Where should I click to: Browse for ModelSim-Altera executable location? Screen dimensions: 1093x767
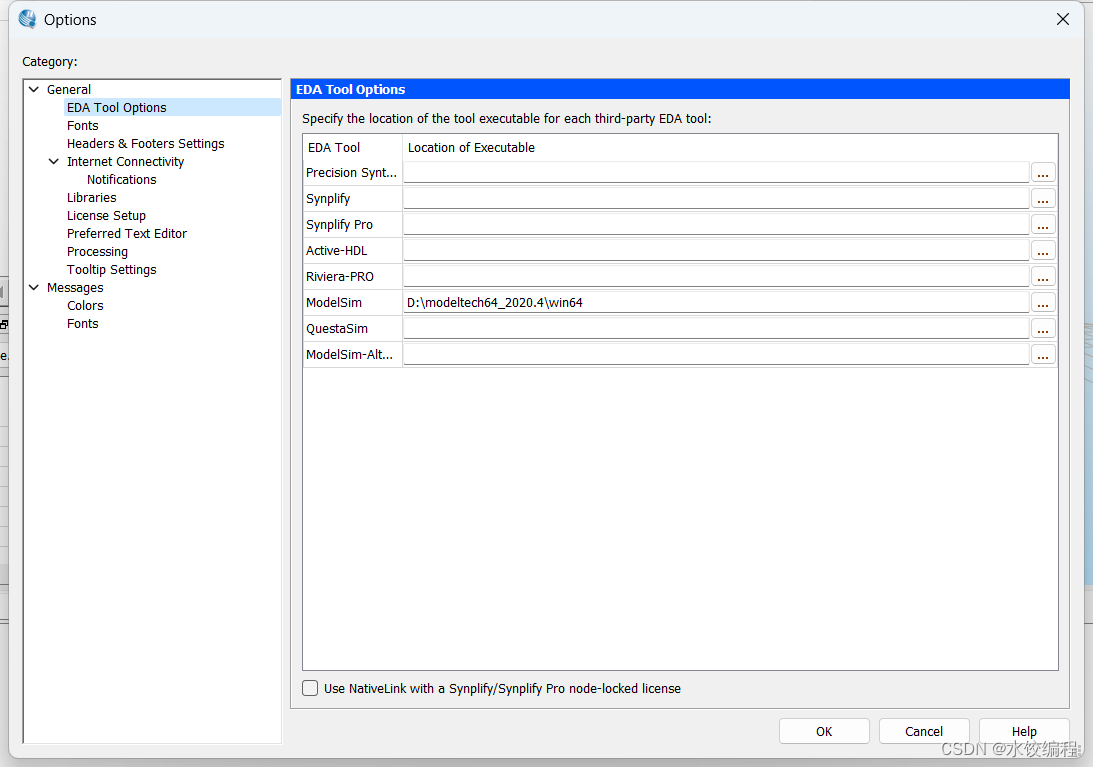1043,355
